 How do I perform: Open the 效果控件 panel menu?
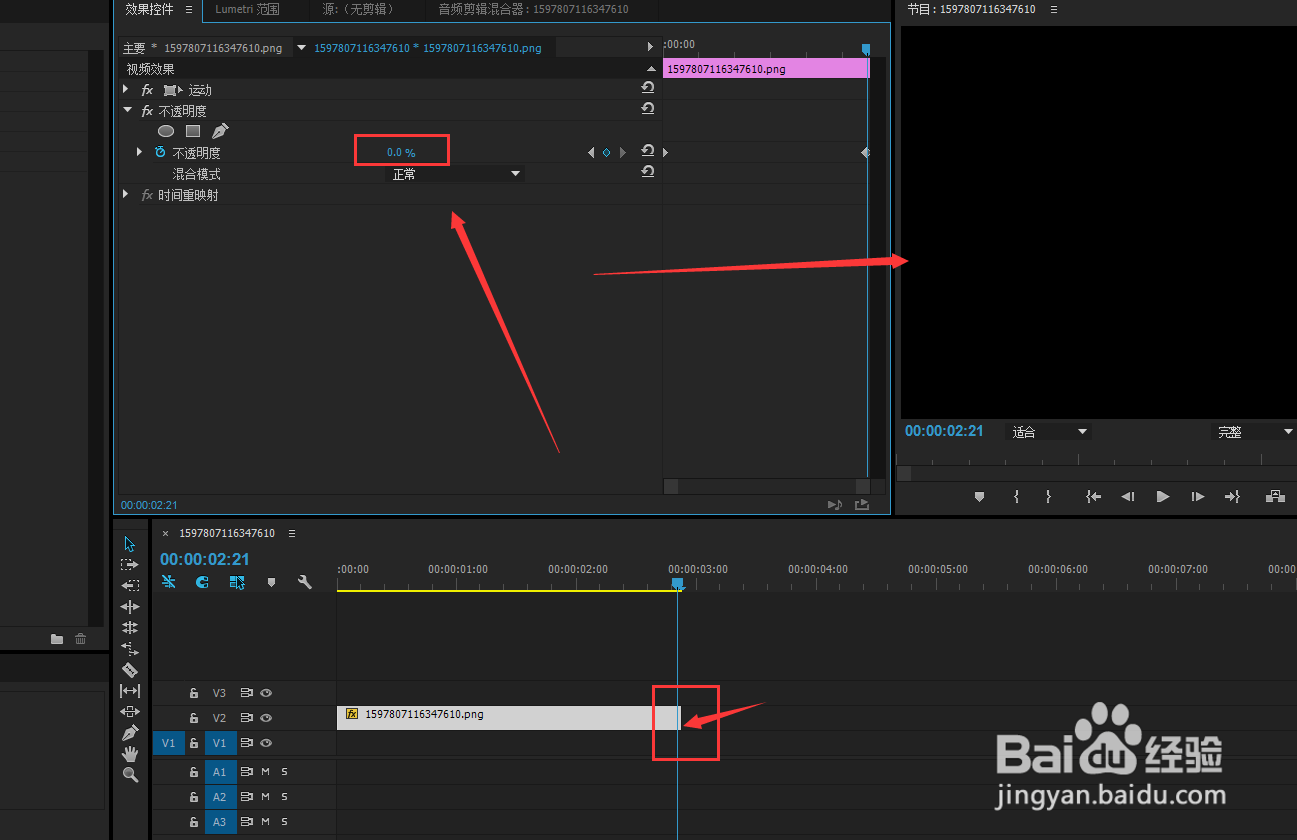tap(188, 9)
